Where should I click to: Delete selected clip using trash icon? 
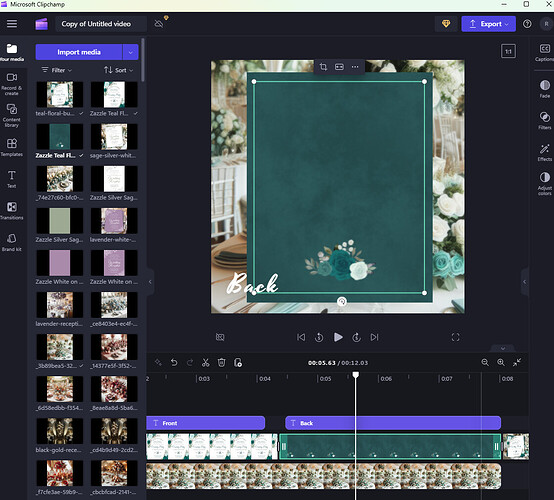pos(222,363)
